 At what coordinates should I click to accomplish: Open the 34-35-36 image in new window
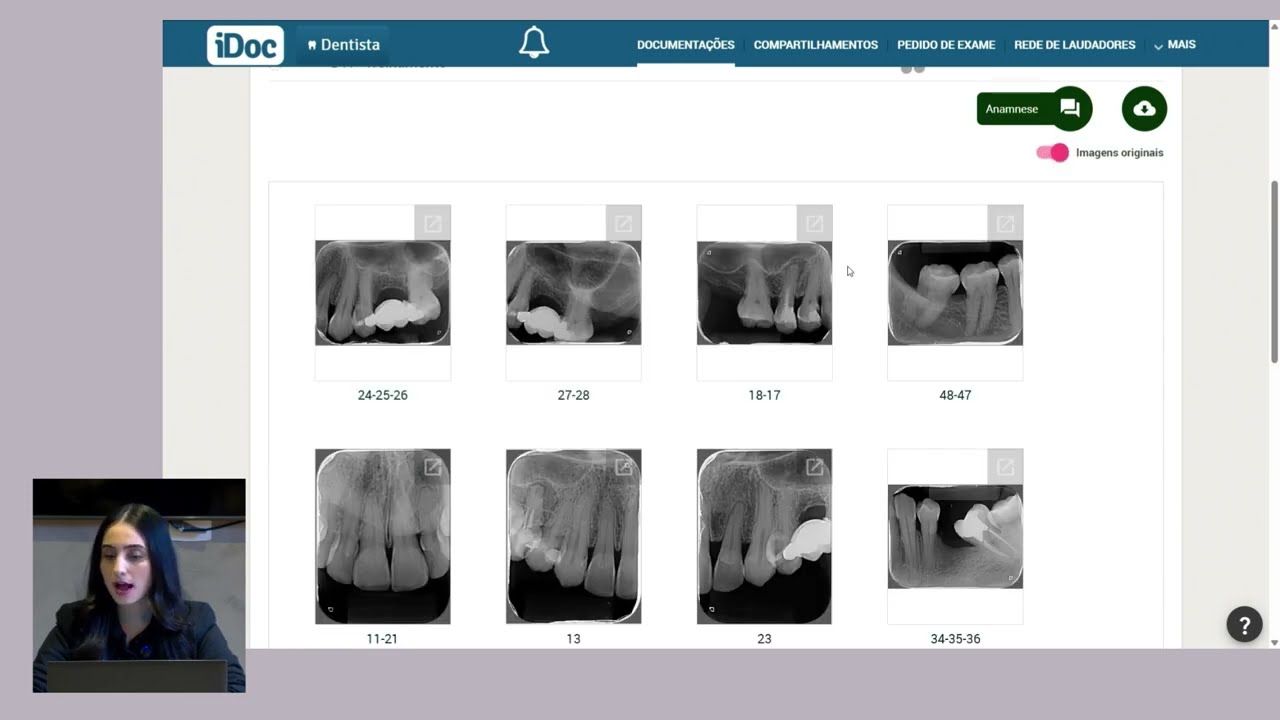coord(1006,467)
